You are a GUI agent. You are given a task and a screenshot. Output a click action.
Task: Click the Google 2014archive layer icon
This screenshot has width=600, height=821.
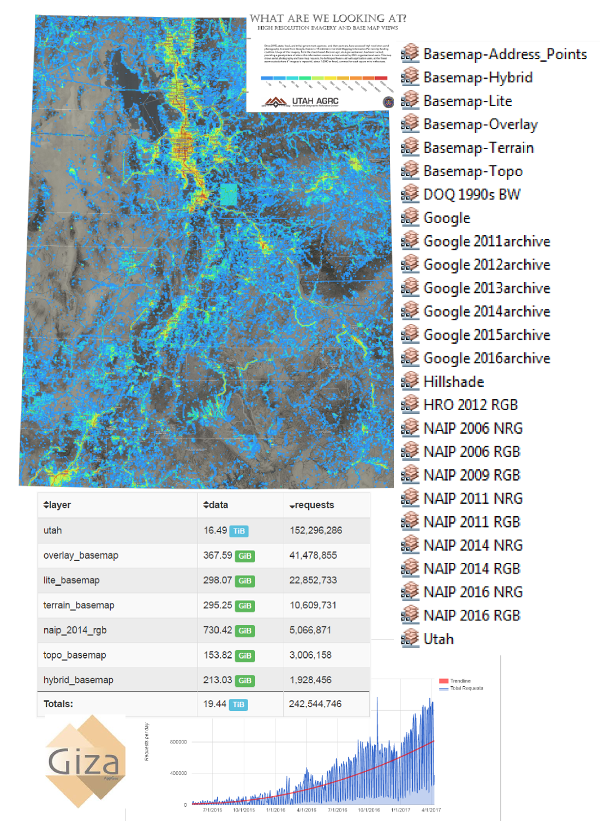pos(410,311)
